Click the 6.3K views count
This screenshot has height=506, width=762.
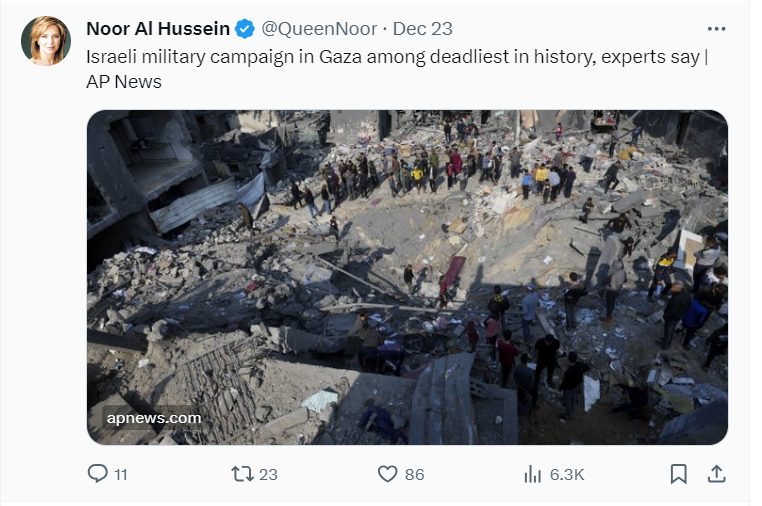(x=567, y=474)
